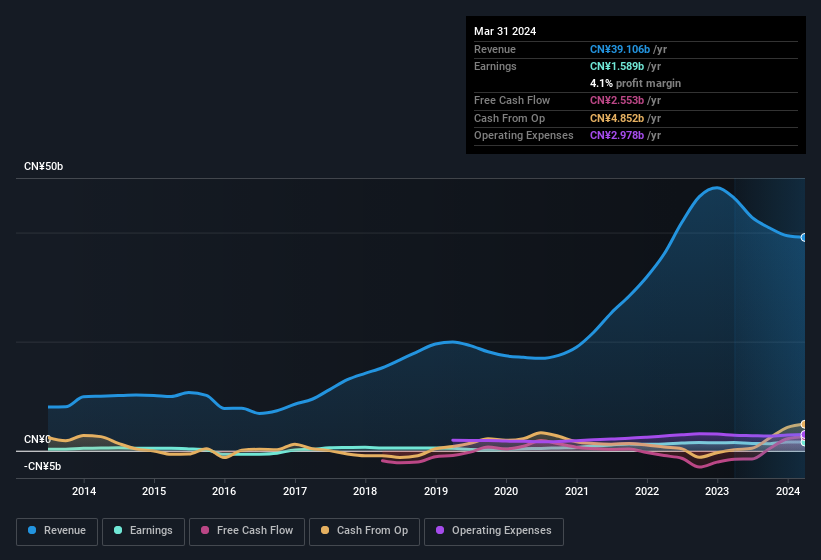Image resolution: width=821 pixels, height=560 pixels.
Task: Toggle the Free Cash Flow legend button
Action: pos(247,531)
